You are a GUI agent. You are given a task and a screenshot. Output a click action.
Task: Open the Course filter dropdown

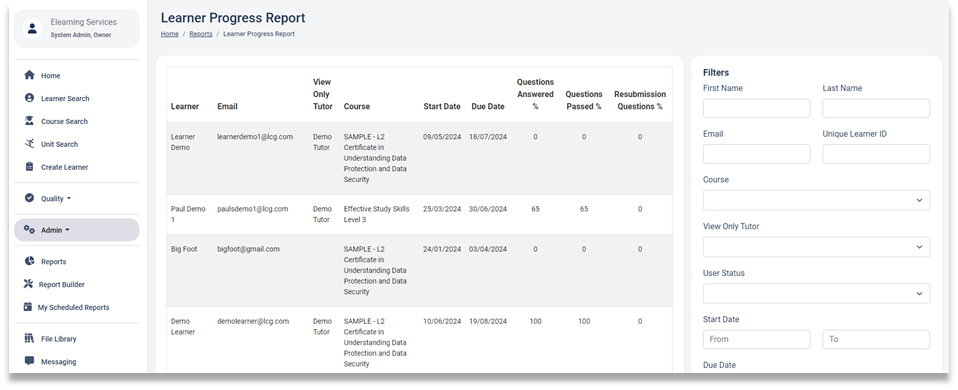816,201
